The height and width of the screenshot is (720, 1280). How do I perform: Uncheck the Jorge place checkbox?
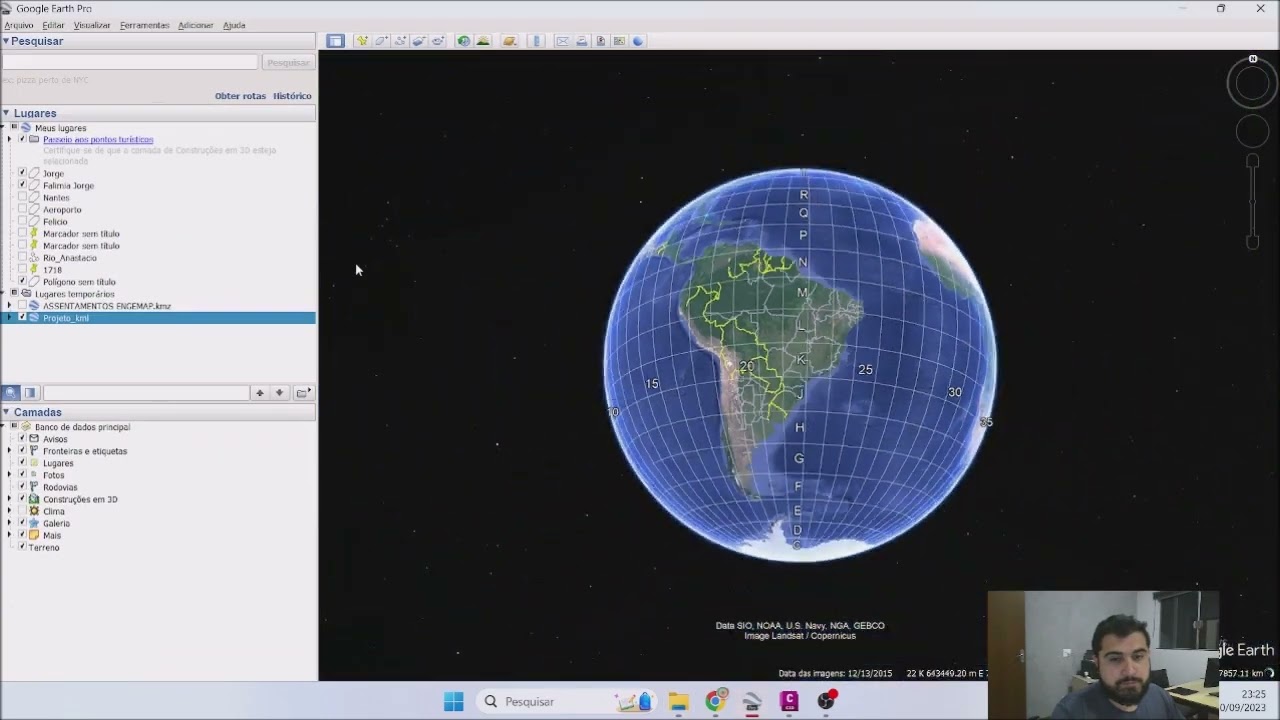click(x=22, y=173)
